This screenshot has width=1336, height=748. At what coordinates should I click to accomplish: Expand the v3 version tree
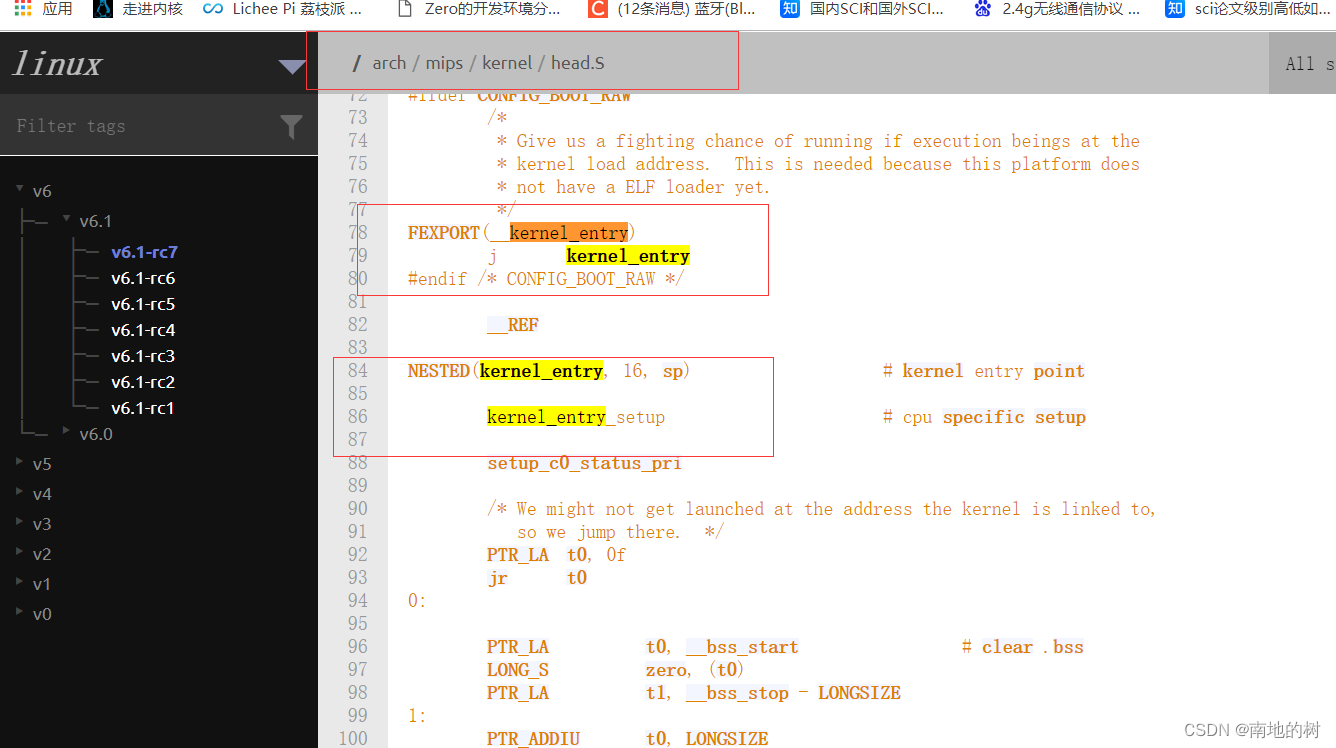20,522
